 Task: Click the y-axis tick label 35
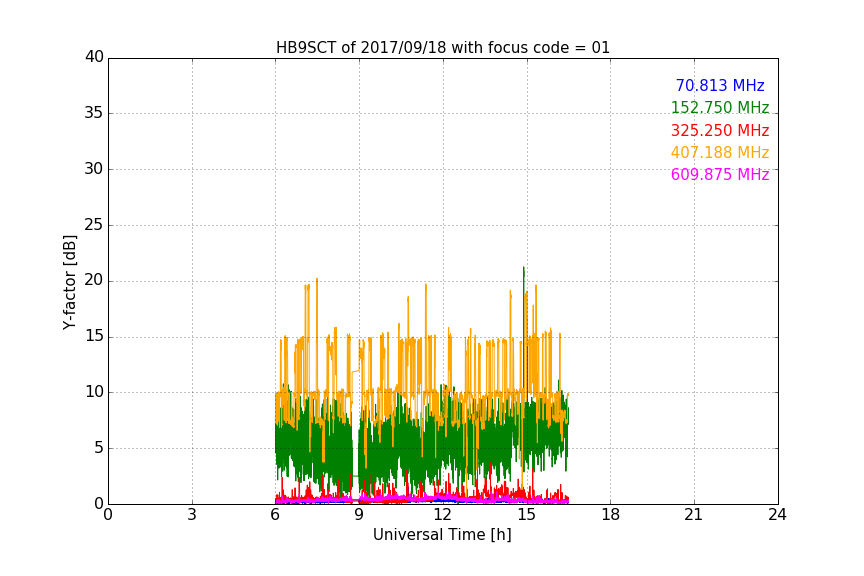tap(94, 113)
